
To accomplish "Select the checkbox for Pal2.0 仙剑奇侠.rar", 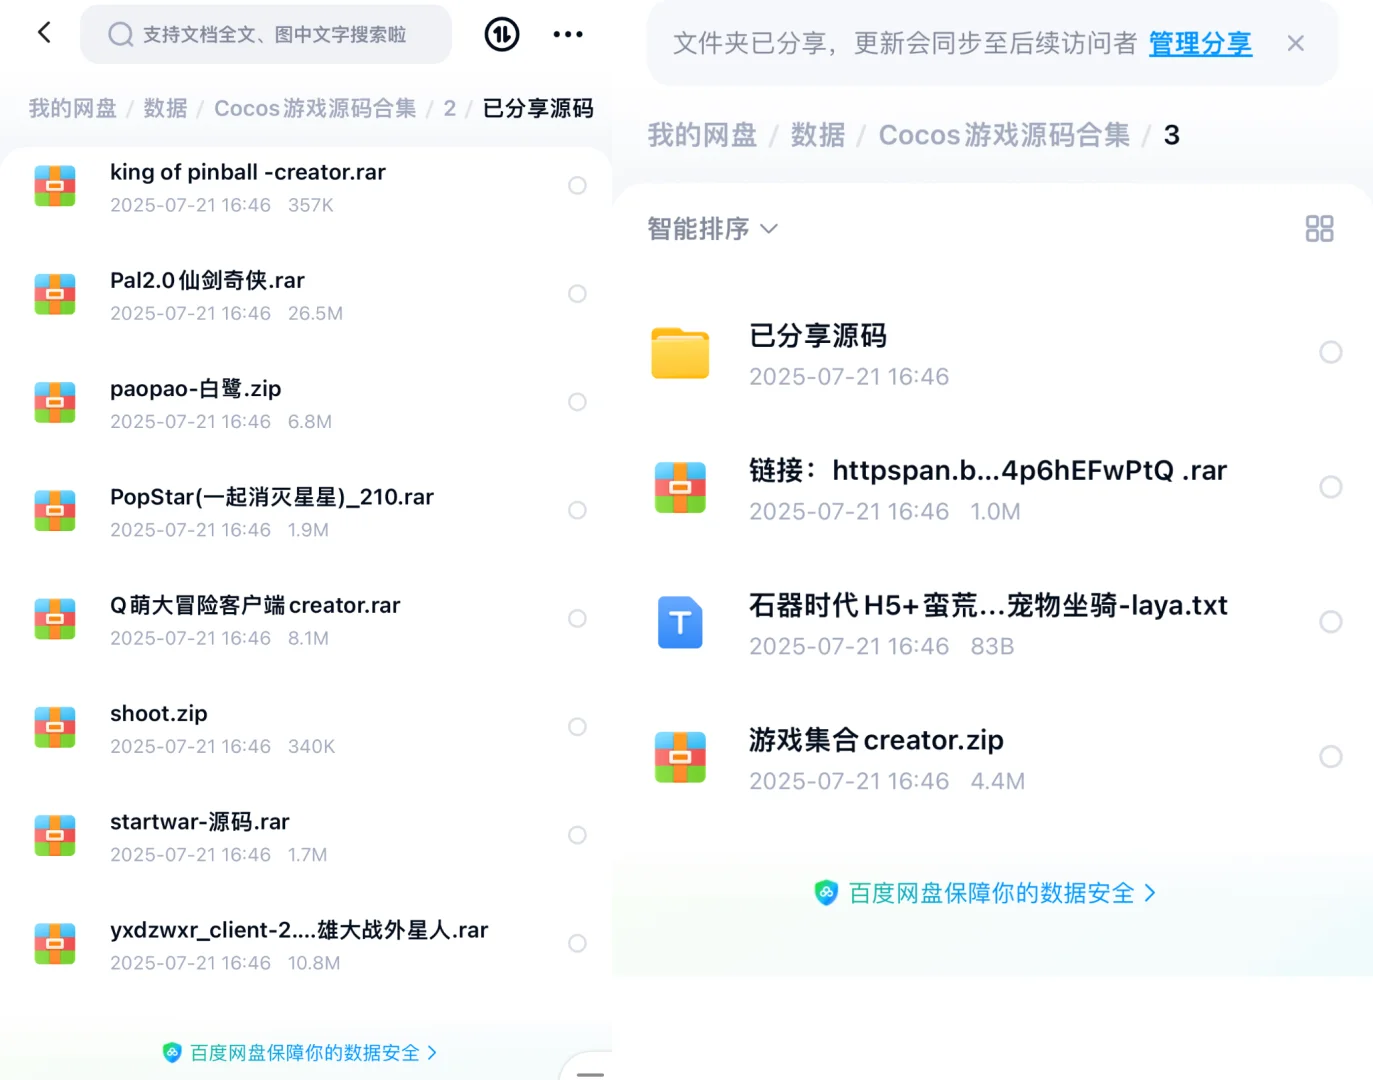I will [x=577, y=293].
